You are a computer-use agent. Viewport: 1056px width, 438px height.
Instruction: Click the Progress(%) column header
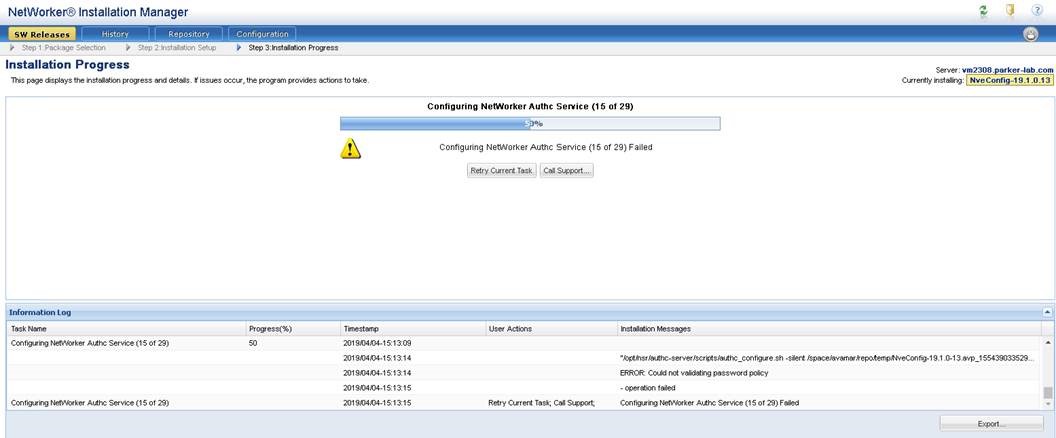pyautogui.click(x=293, y=329)
